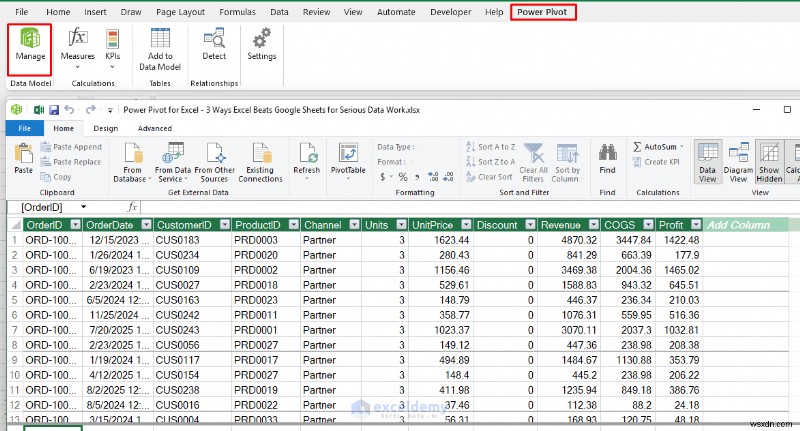Click Detect relationships
Viewport: 800px width, 431px height.
[x=214, y=45]
